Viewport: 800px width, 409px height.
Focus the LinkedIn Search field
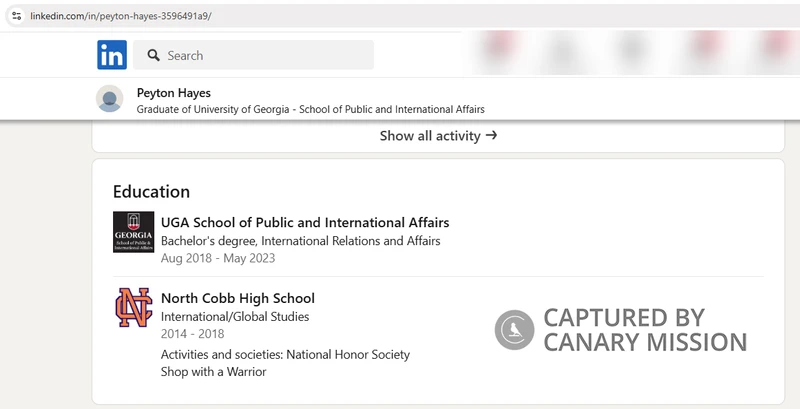click(x=254, y=55)
